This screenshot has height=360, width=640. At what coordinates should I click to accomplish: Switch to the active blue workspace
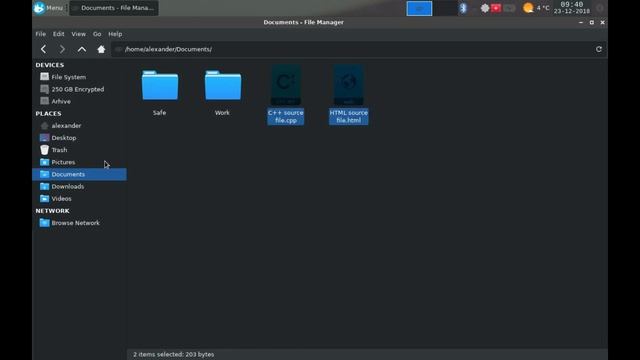(419, 8)
